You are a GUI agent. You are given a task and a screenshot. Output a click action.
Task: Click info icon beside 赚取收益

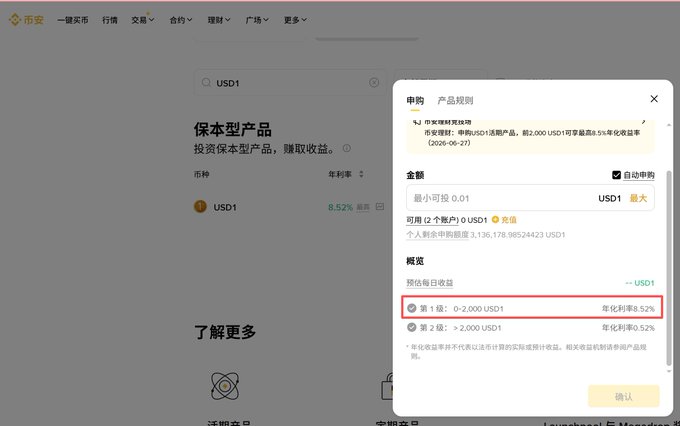tap(347, 148)
